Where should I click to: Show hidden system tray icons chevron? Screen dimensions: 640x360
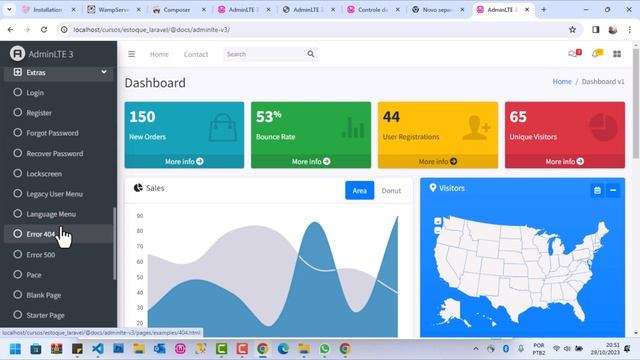476,349
